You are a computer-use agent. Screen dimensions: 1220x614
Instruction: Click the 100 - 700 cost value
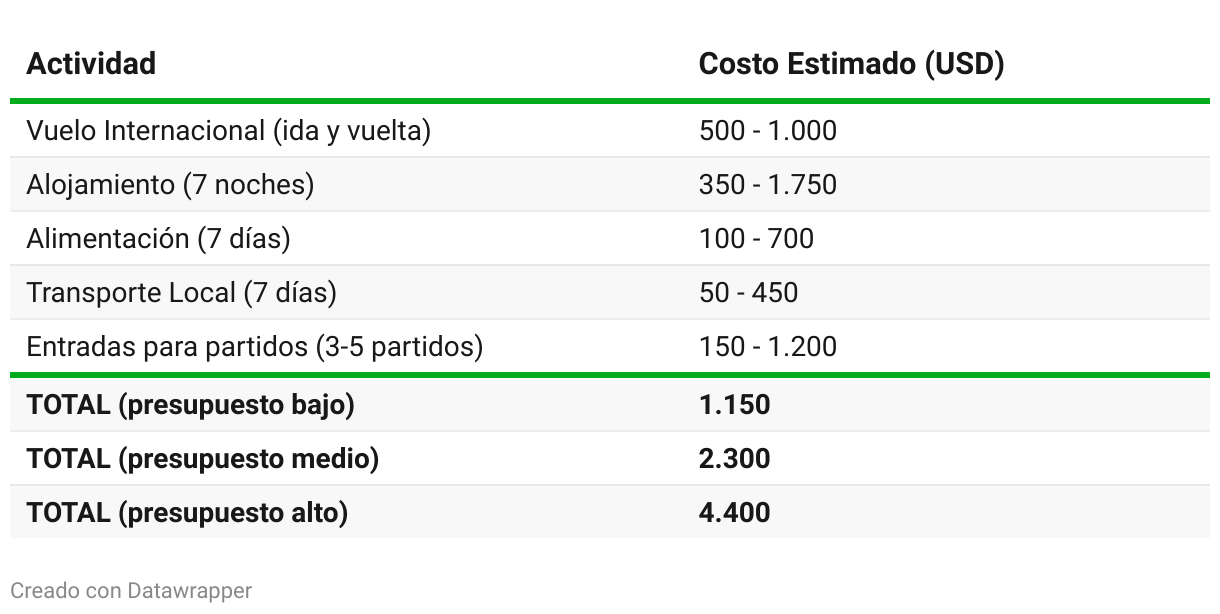[x=756, y=239]
